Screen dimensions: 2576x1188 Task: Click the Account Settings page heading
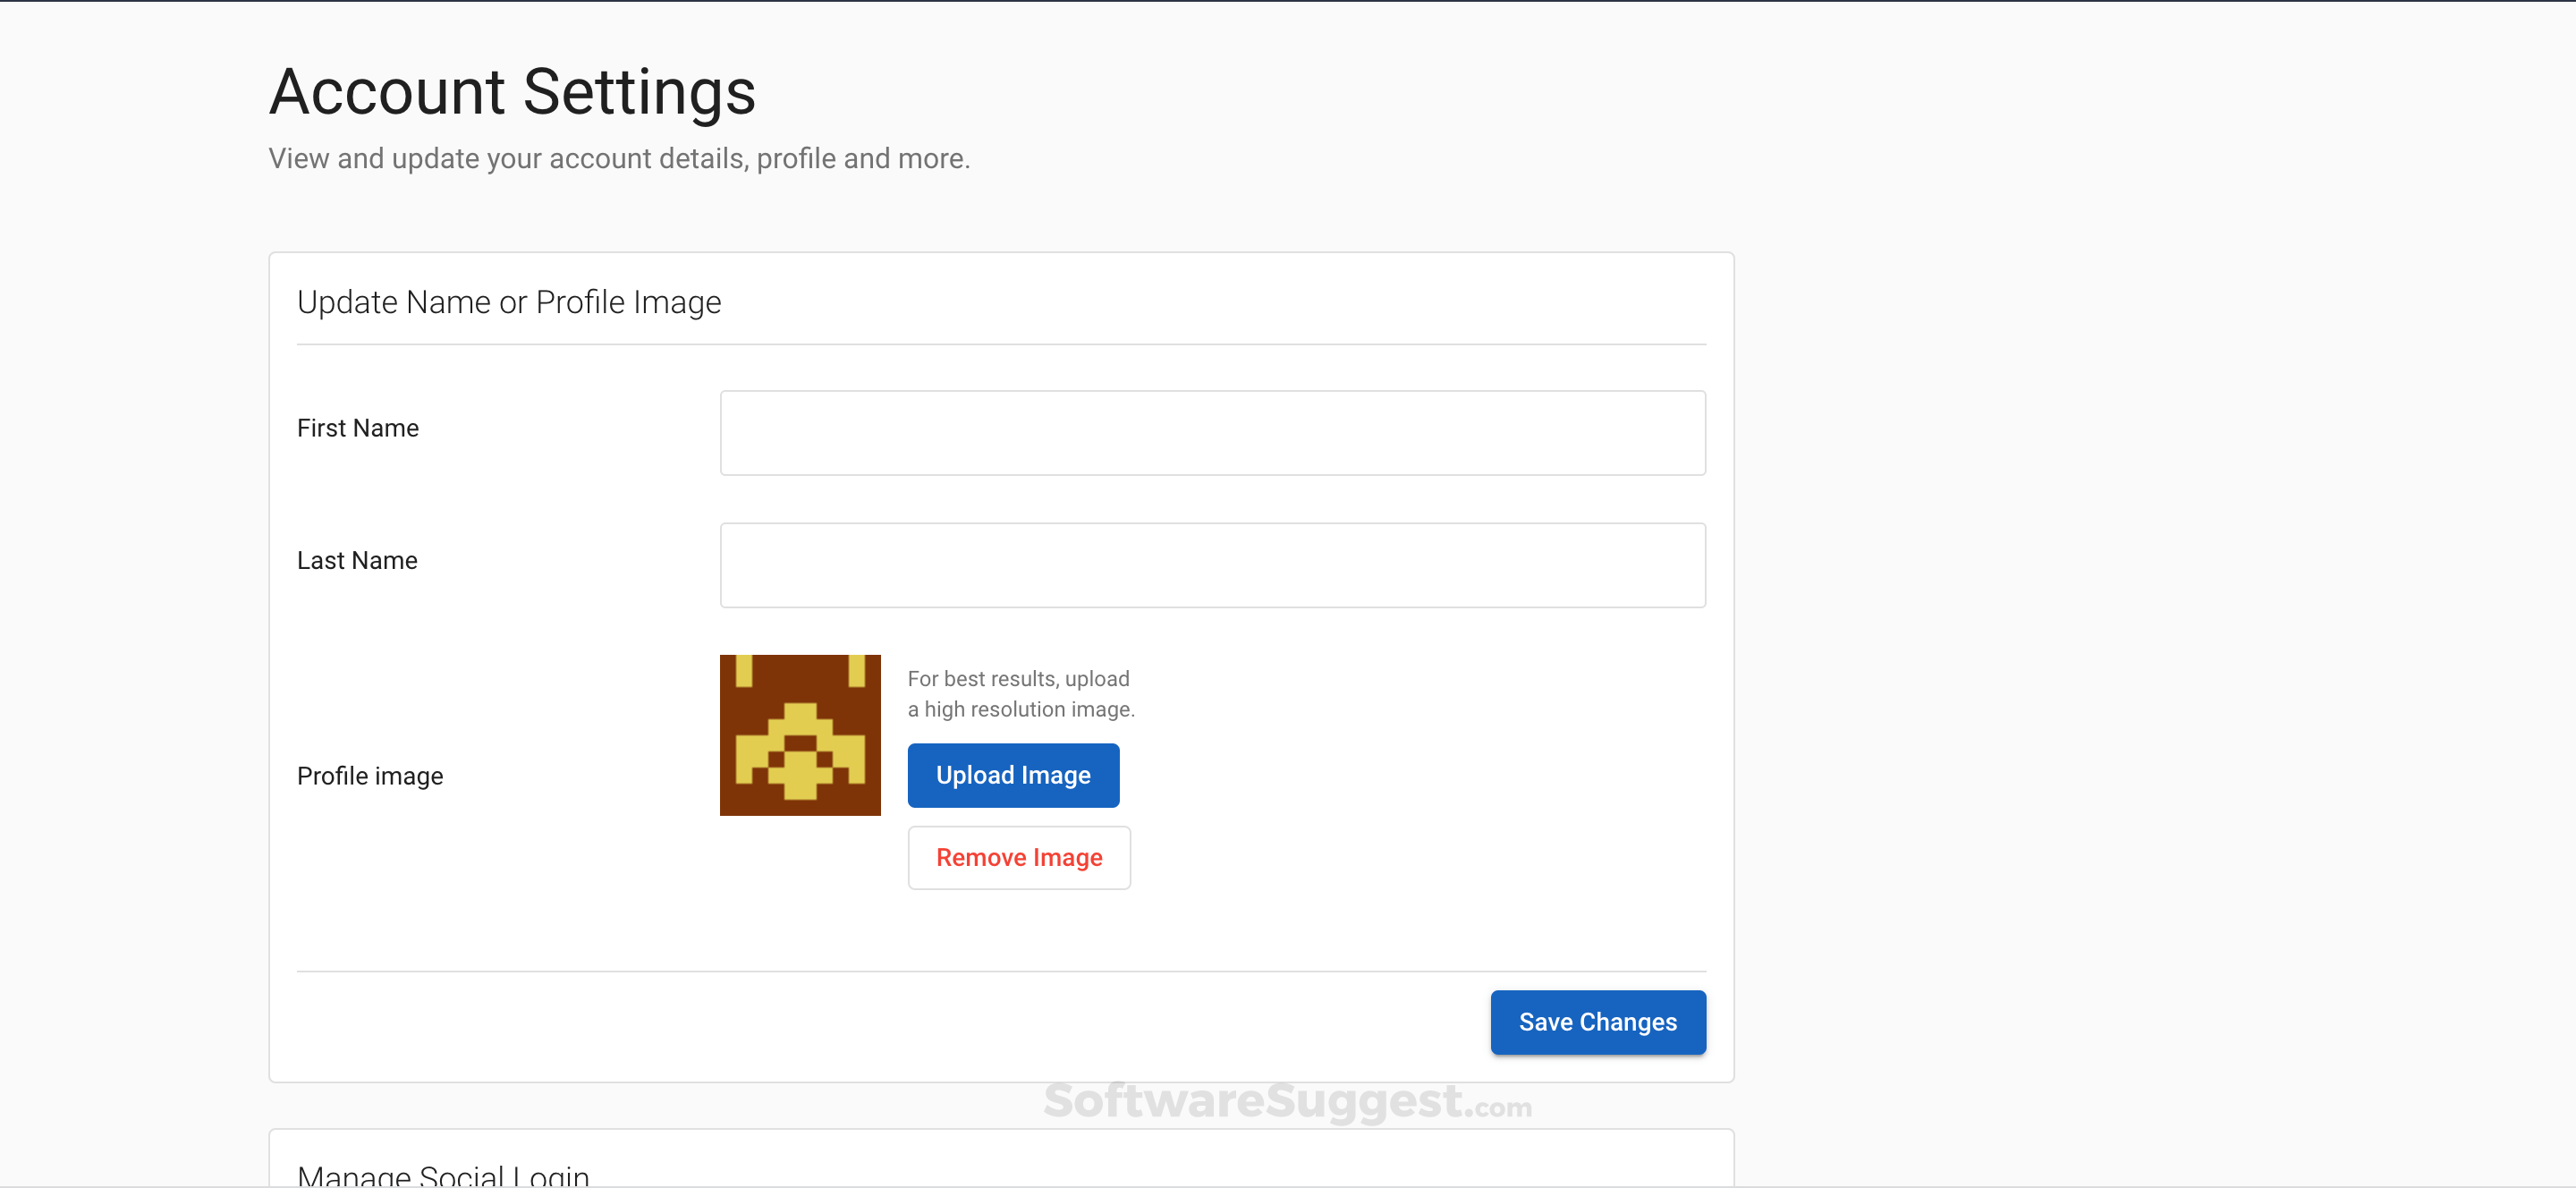click(512, 92)
